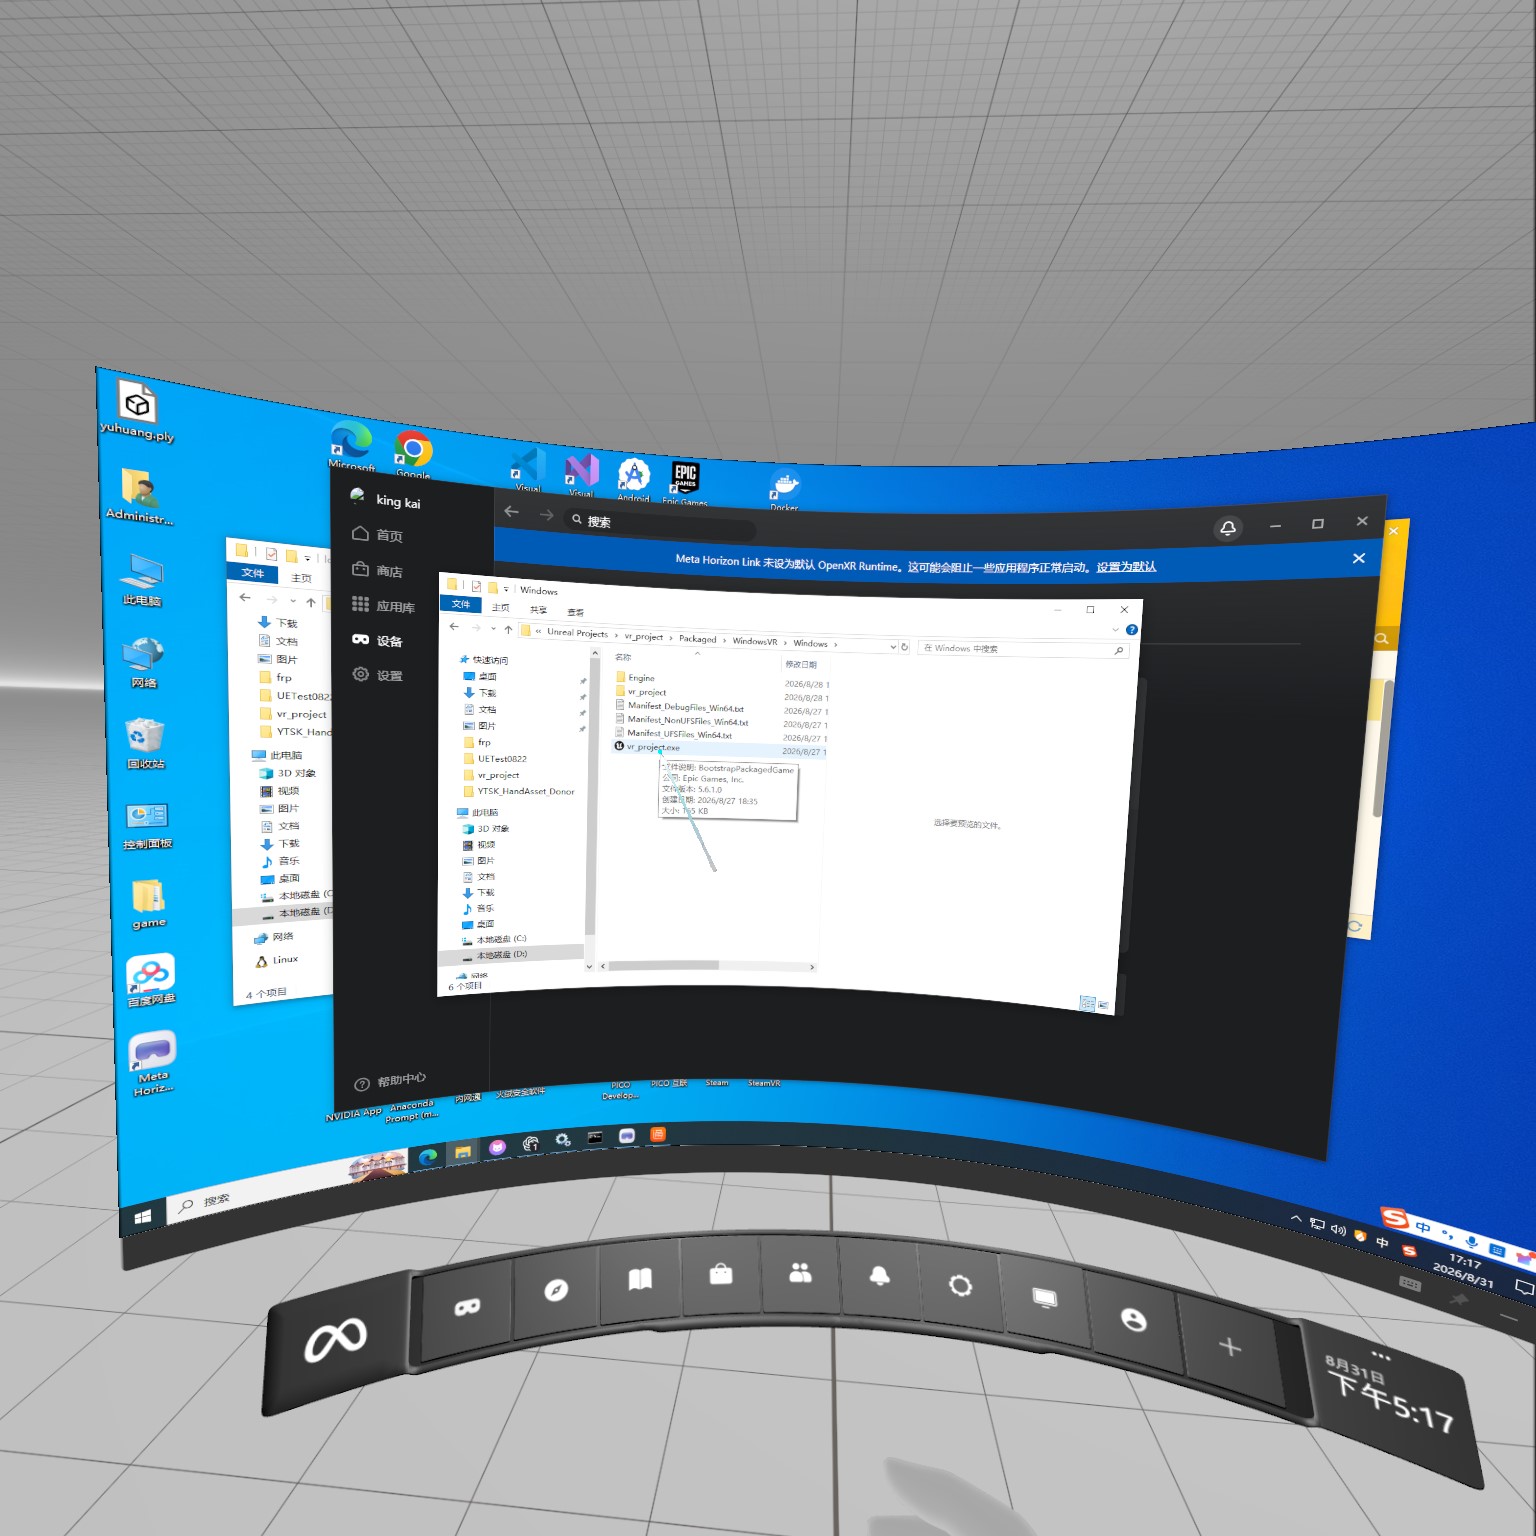Viewport: 1536px width, 1536px height.
Task: Open 帮助中心 in Meta Horizon Link
Action: pos(391,1081)
